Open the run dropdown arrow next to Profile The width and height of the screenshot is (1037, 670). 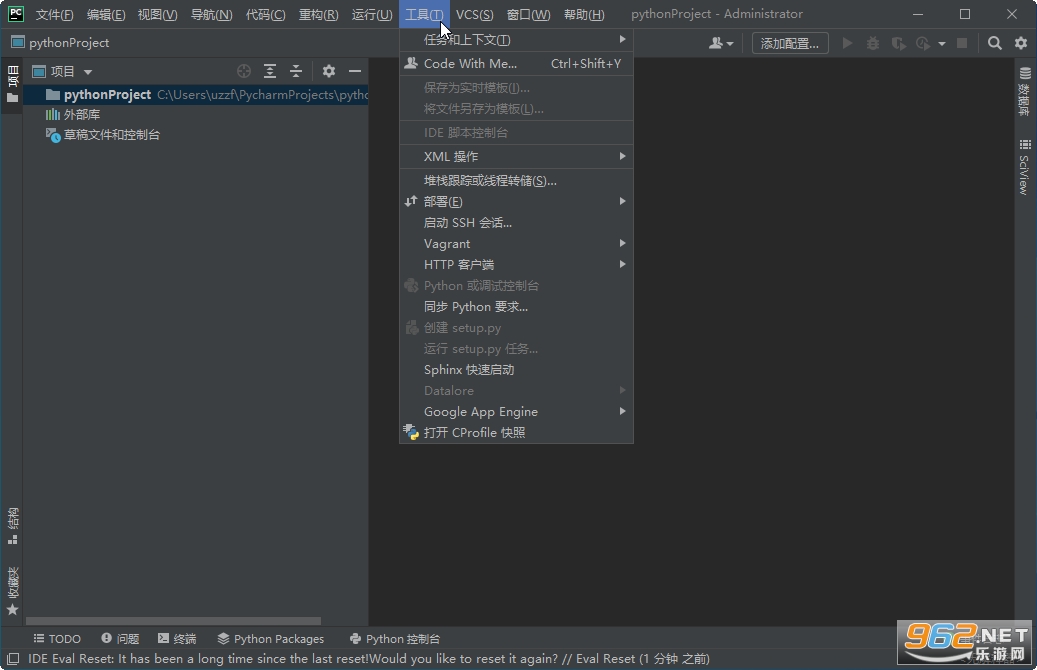click(x=942, y=44)
